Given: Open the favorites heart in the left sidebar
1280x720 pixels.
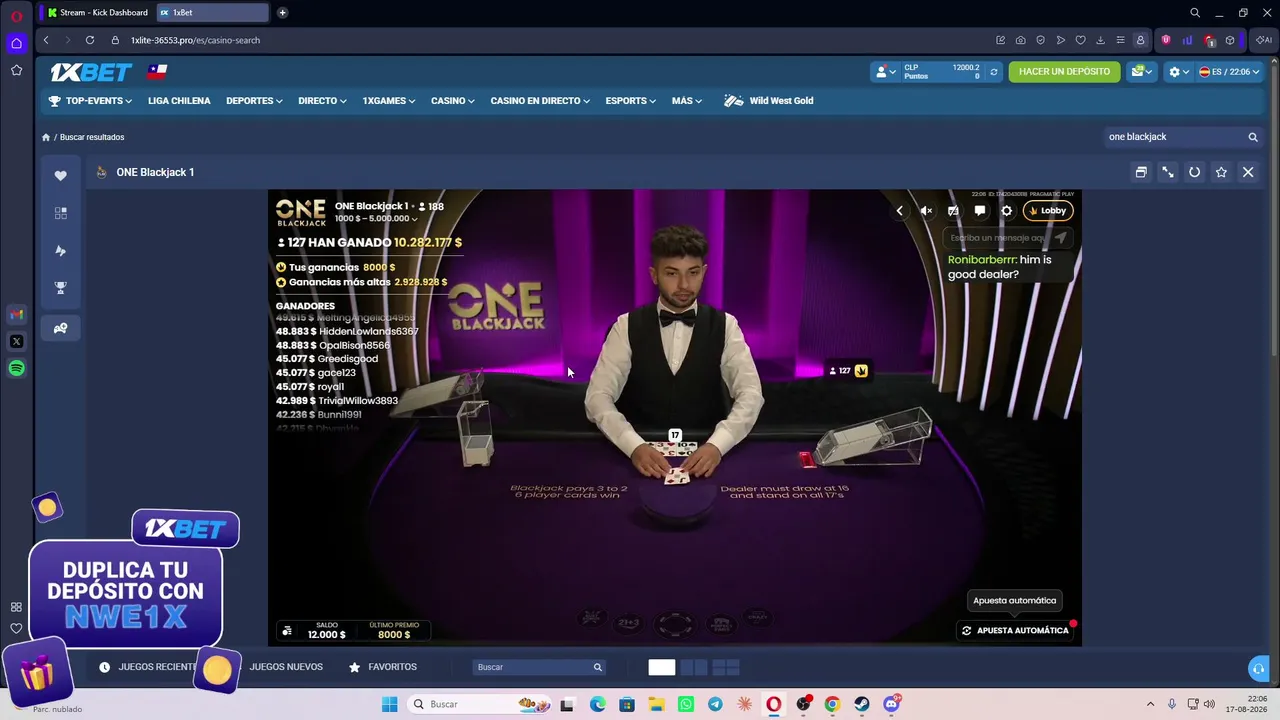Looking at the screenshot, I should coord(60,175).
